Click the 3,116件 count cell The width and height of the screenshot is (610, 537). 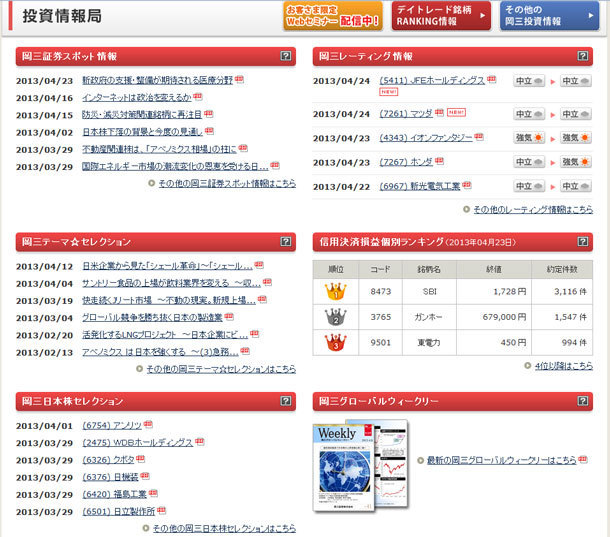pyautogui.click(x=562, y=291)
